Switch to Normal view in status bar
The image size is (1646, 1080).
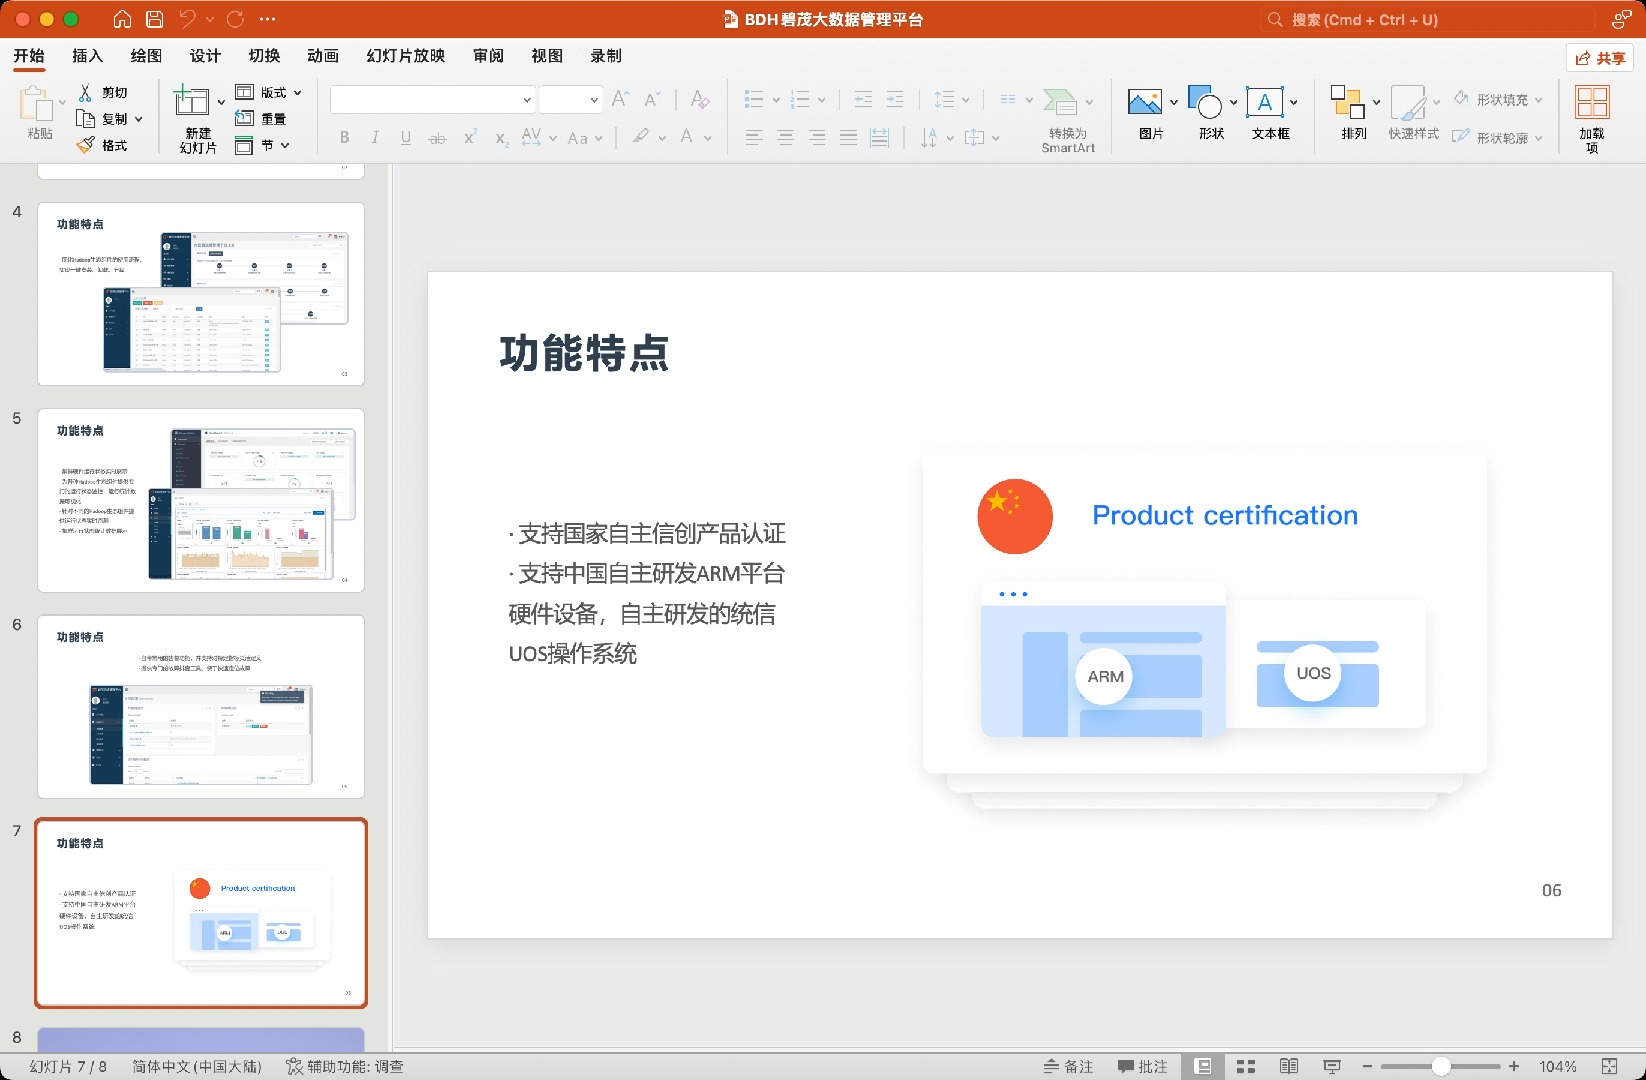1204,1066
